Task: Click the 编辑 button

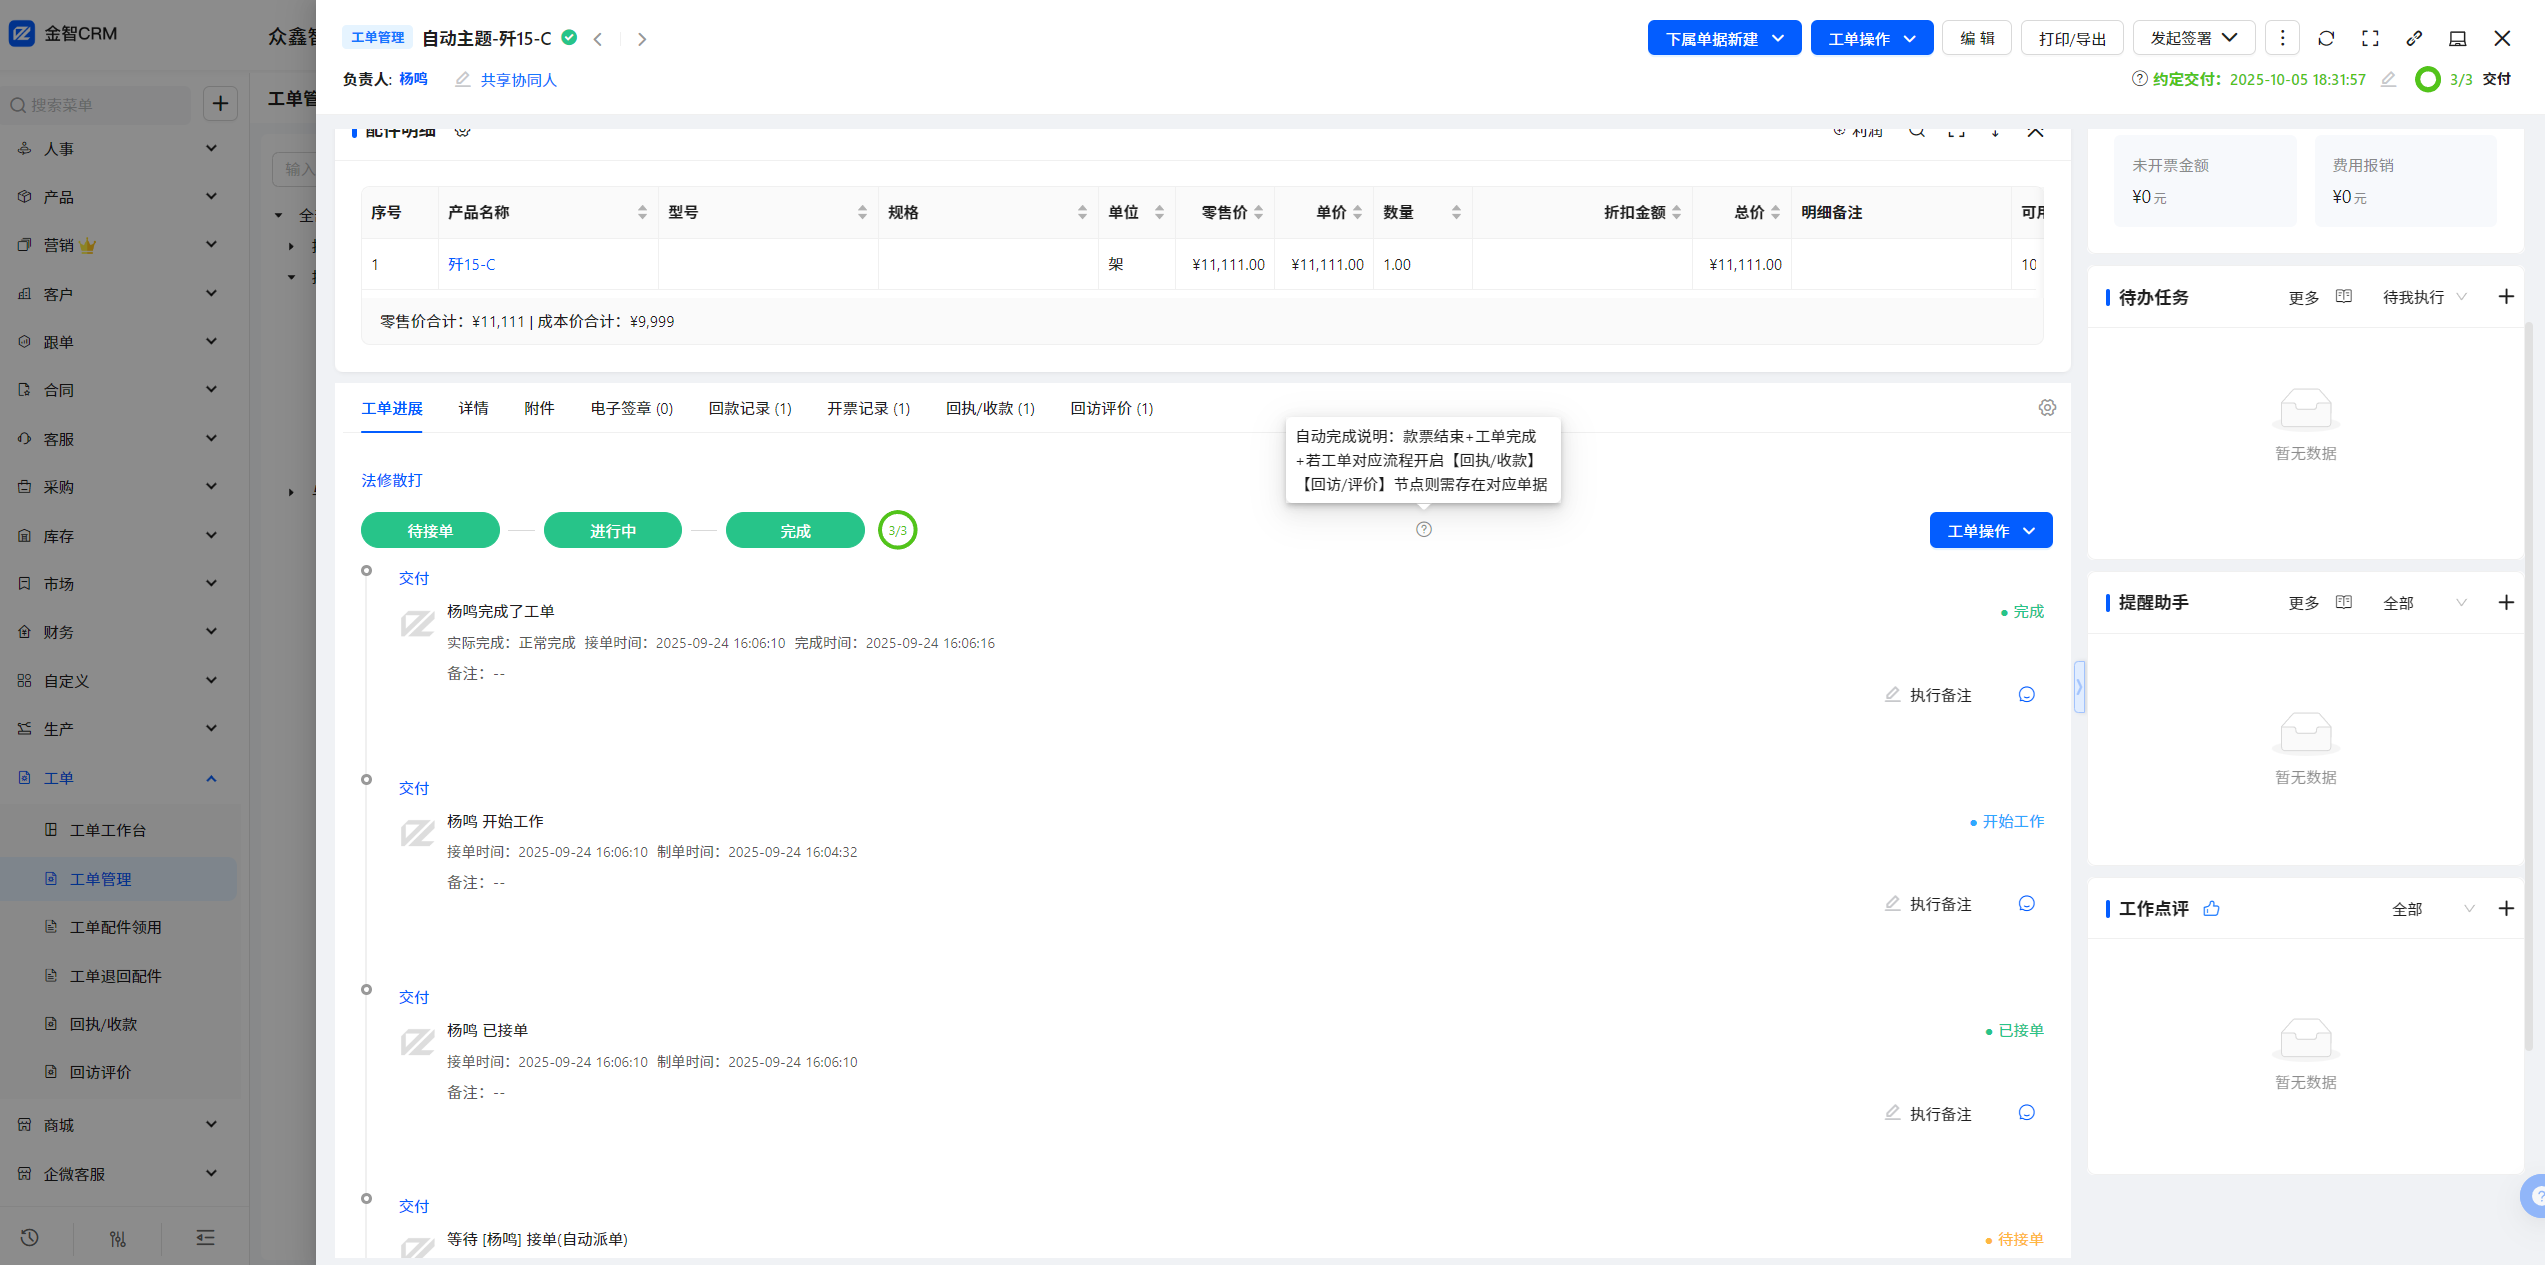Action: coord(1976,38)
